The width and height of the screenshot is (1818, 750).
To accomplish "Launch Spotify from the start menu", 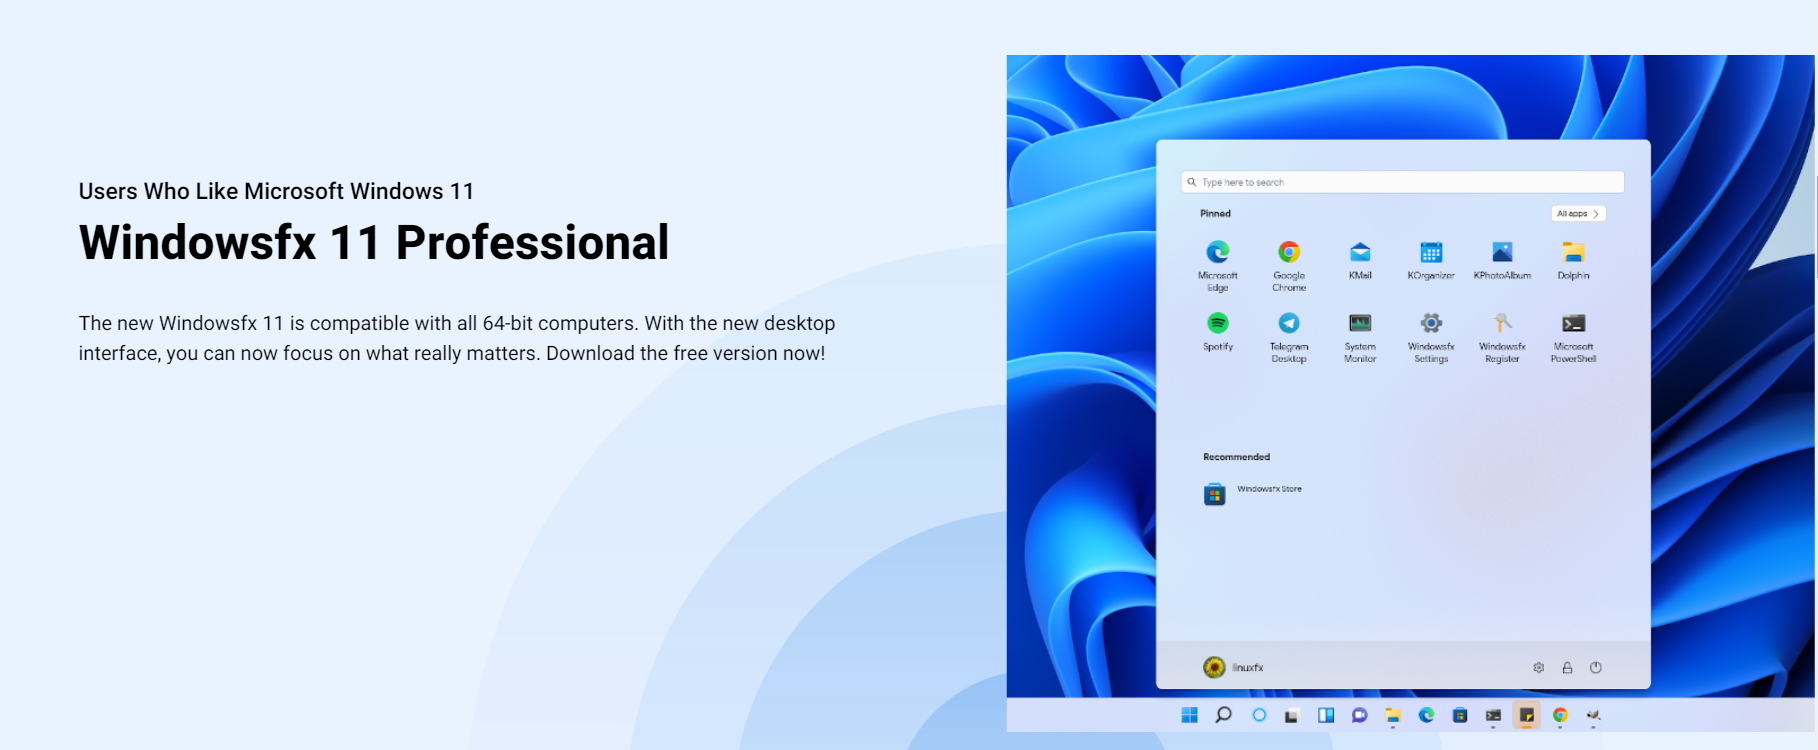I will [x=1217, y=323].
